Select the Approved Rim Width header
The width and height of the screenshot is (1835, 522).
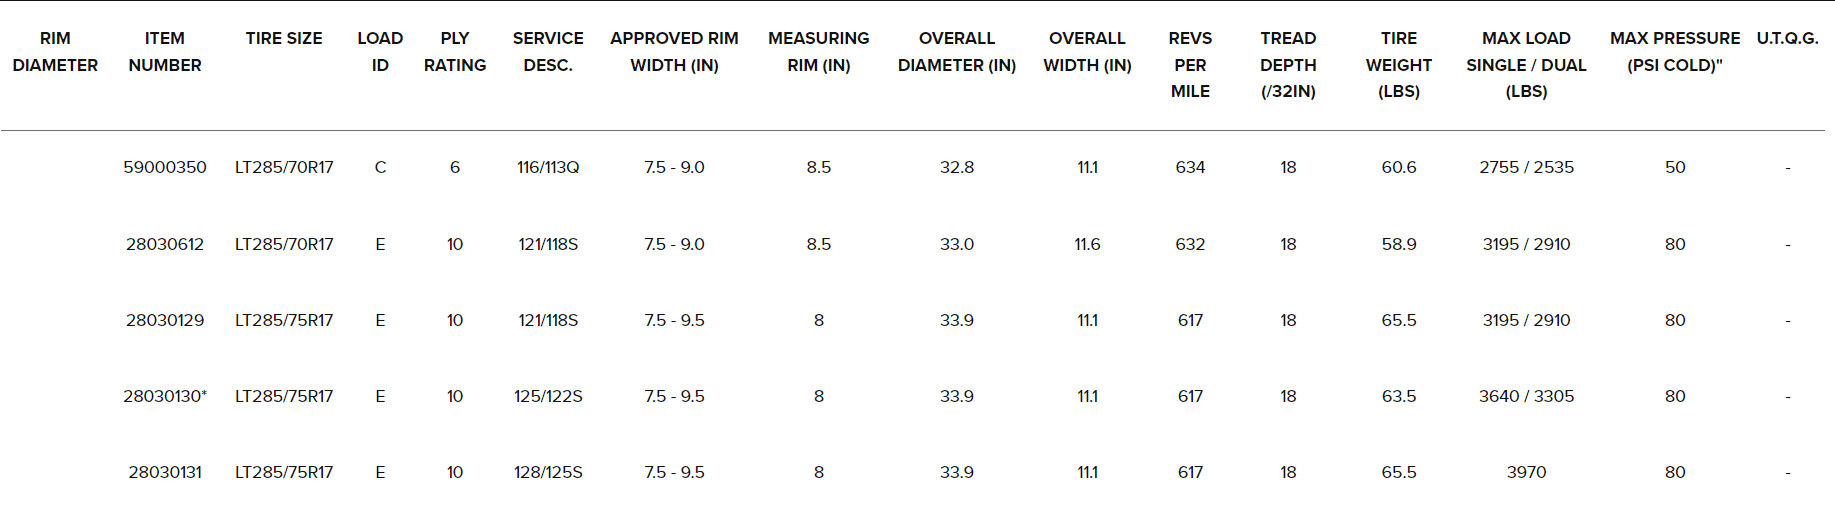[x=674, y=52]
